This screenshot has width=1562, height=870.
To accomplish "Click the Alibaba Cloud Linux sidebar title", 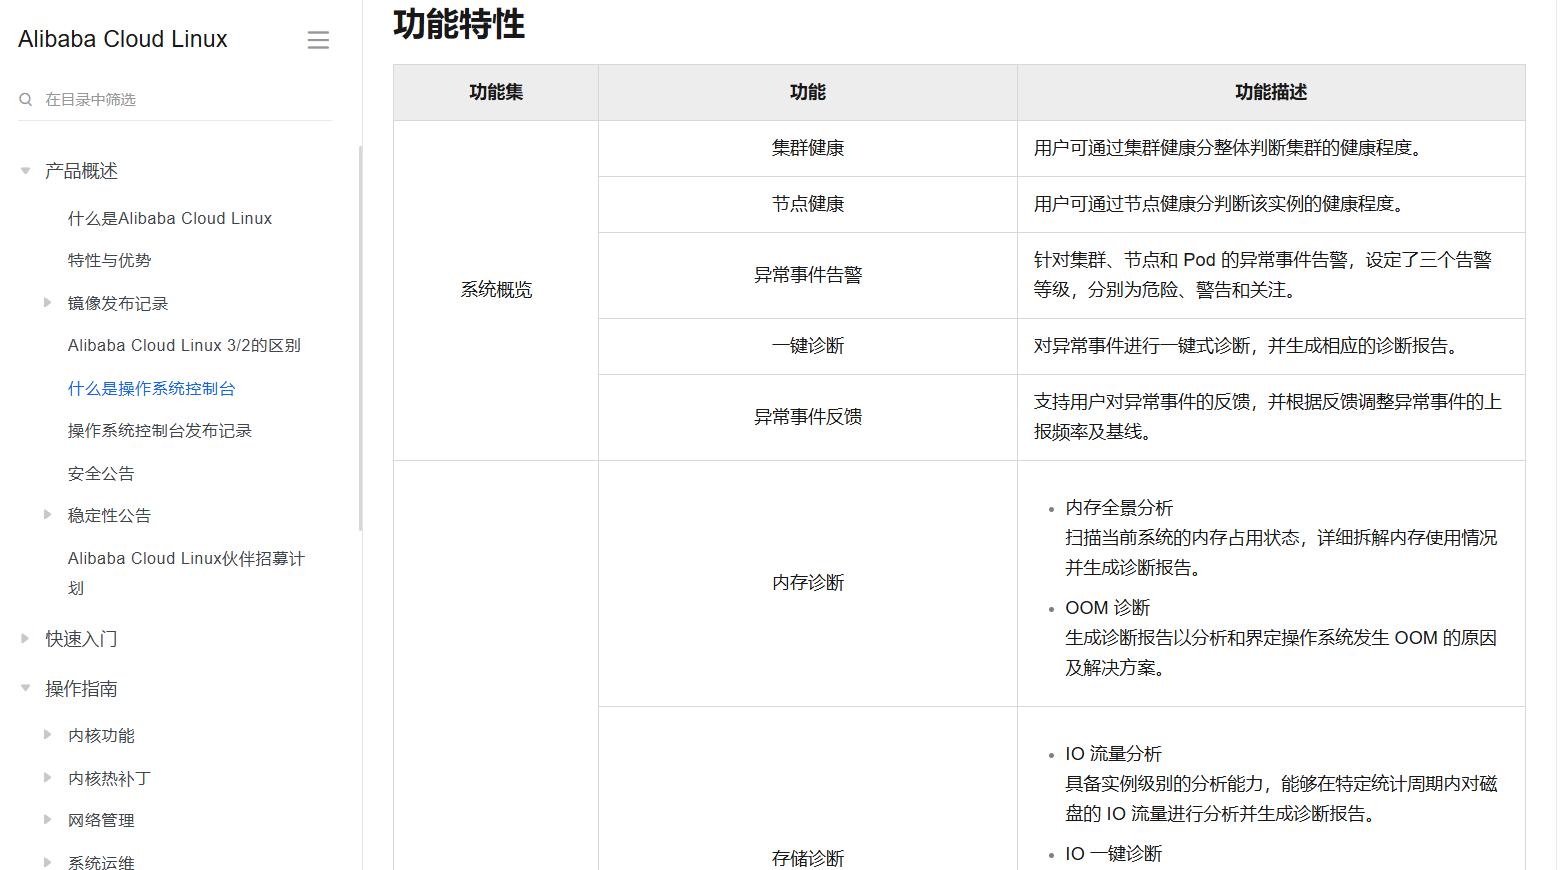I will [123, 39].
